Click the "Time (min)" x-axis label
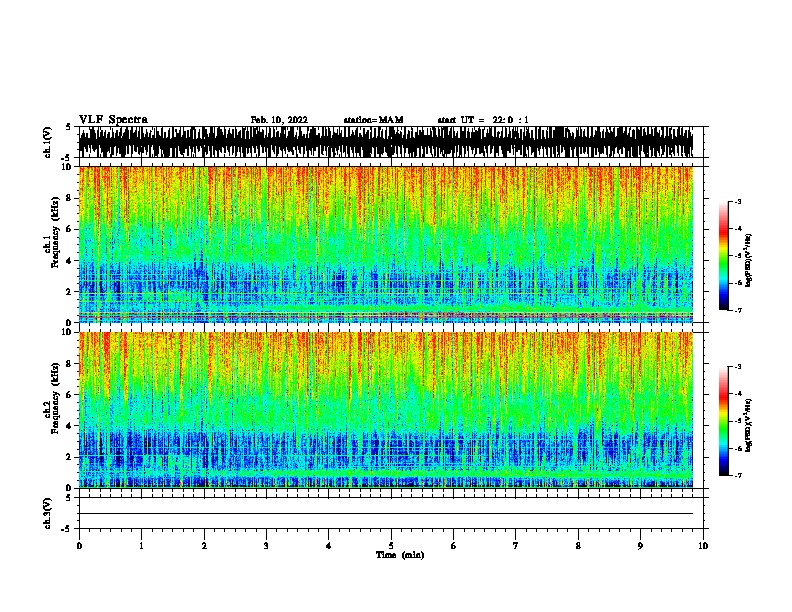This screenshot has height=612, width=792. pos(400,555)
